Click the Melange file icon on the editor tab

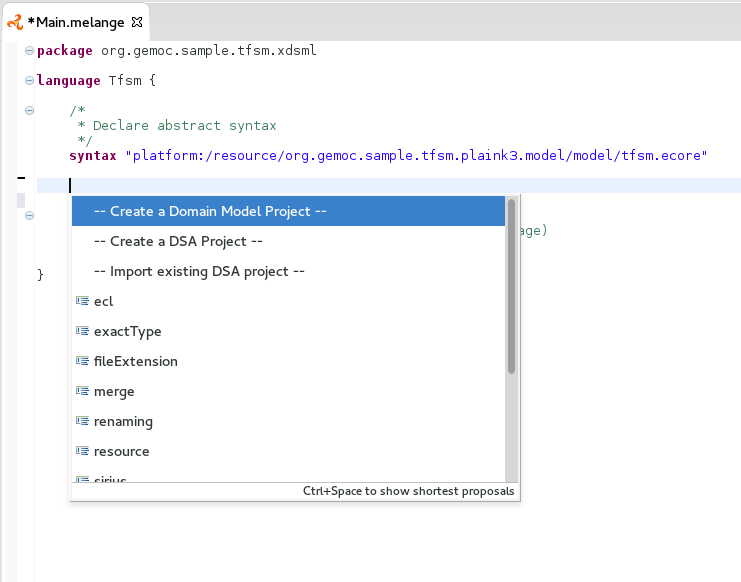point(15,21)
